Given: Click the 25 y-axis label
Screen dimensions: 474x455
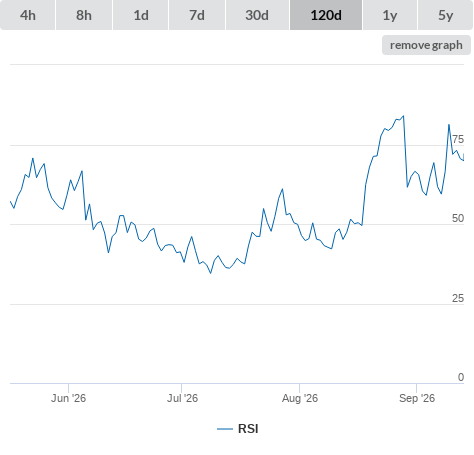Looking at the screenshot, I should 458,298.
